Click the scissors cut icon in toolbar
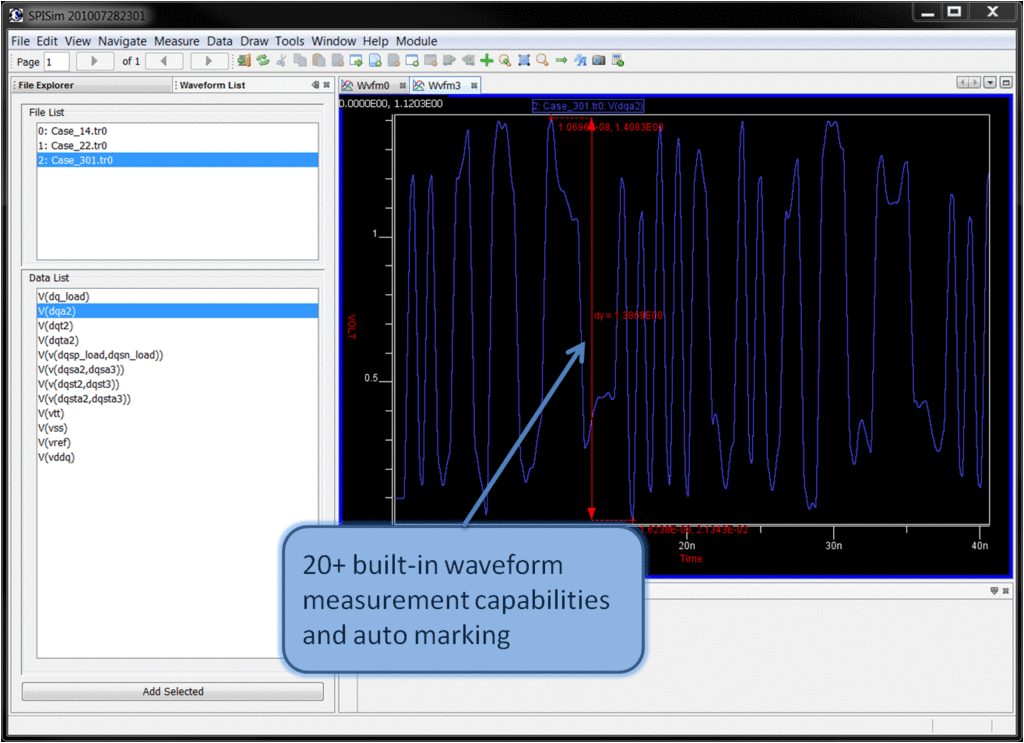This screenshot has width=1024, height=743. tap(281, 61)
